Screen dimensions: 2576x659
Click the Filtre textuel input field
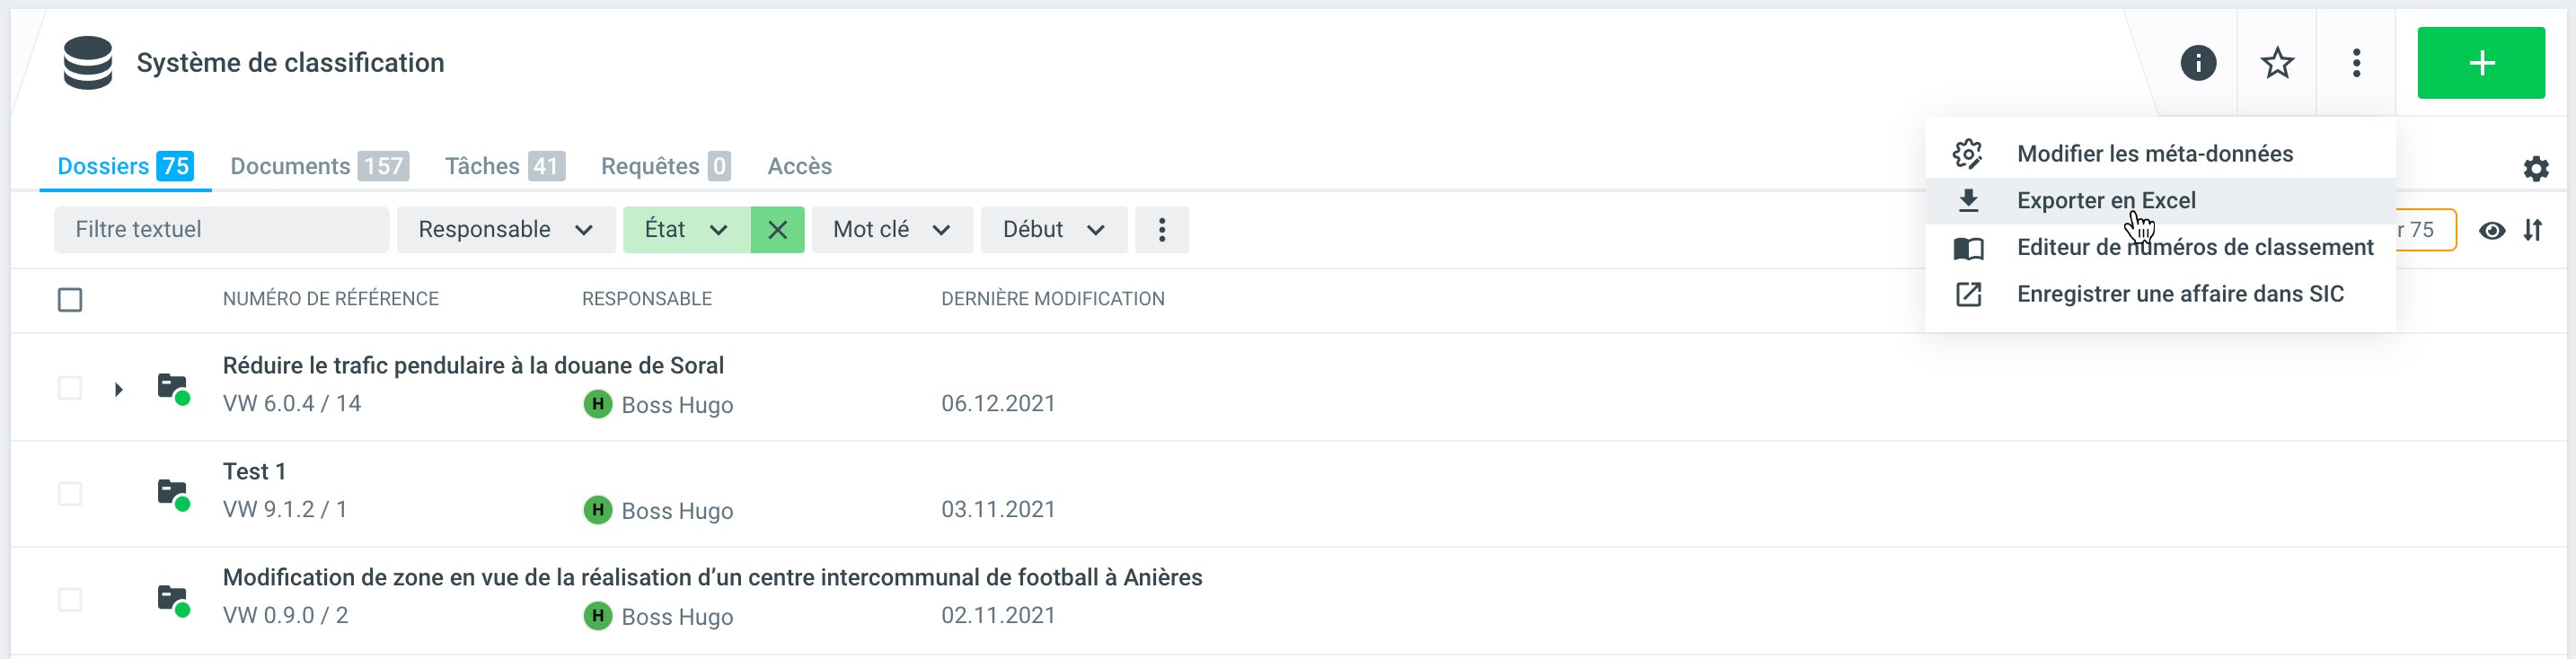click(x=221, y=230)
